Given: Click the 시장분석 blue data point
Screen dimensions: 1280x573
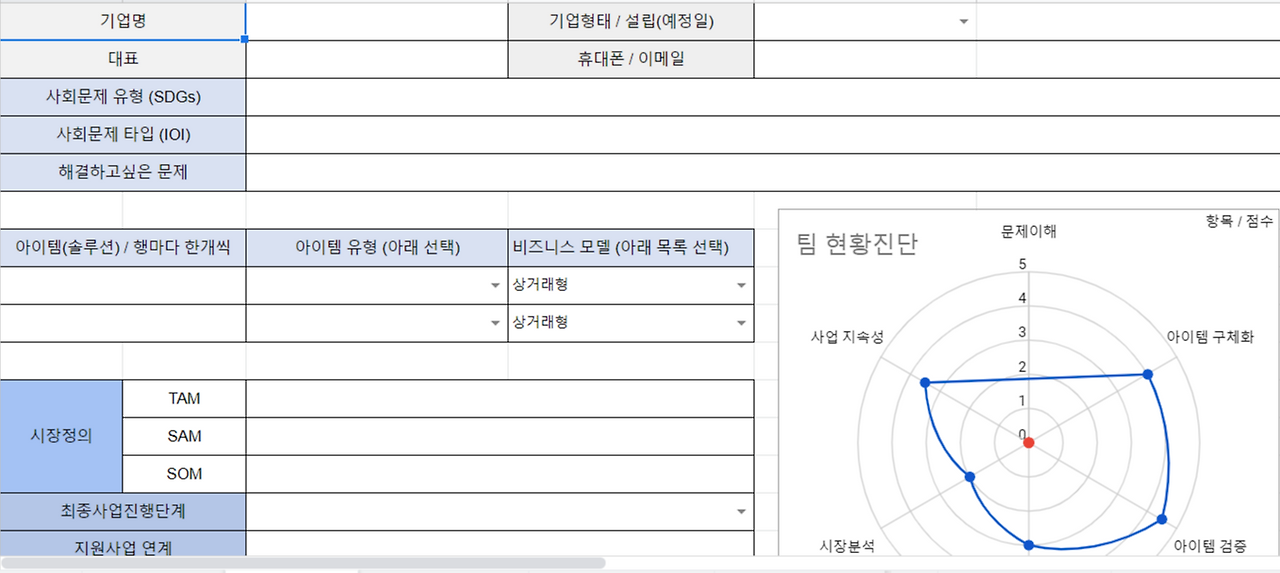Looking at the screenshot, I should pos(969,477).
